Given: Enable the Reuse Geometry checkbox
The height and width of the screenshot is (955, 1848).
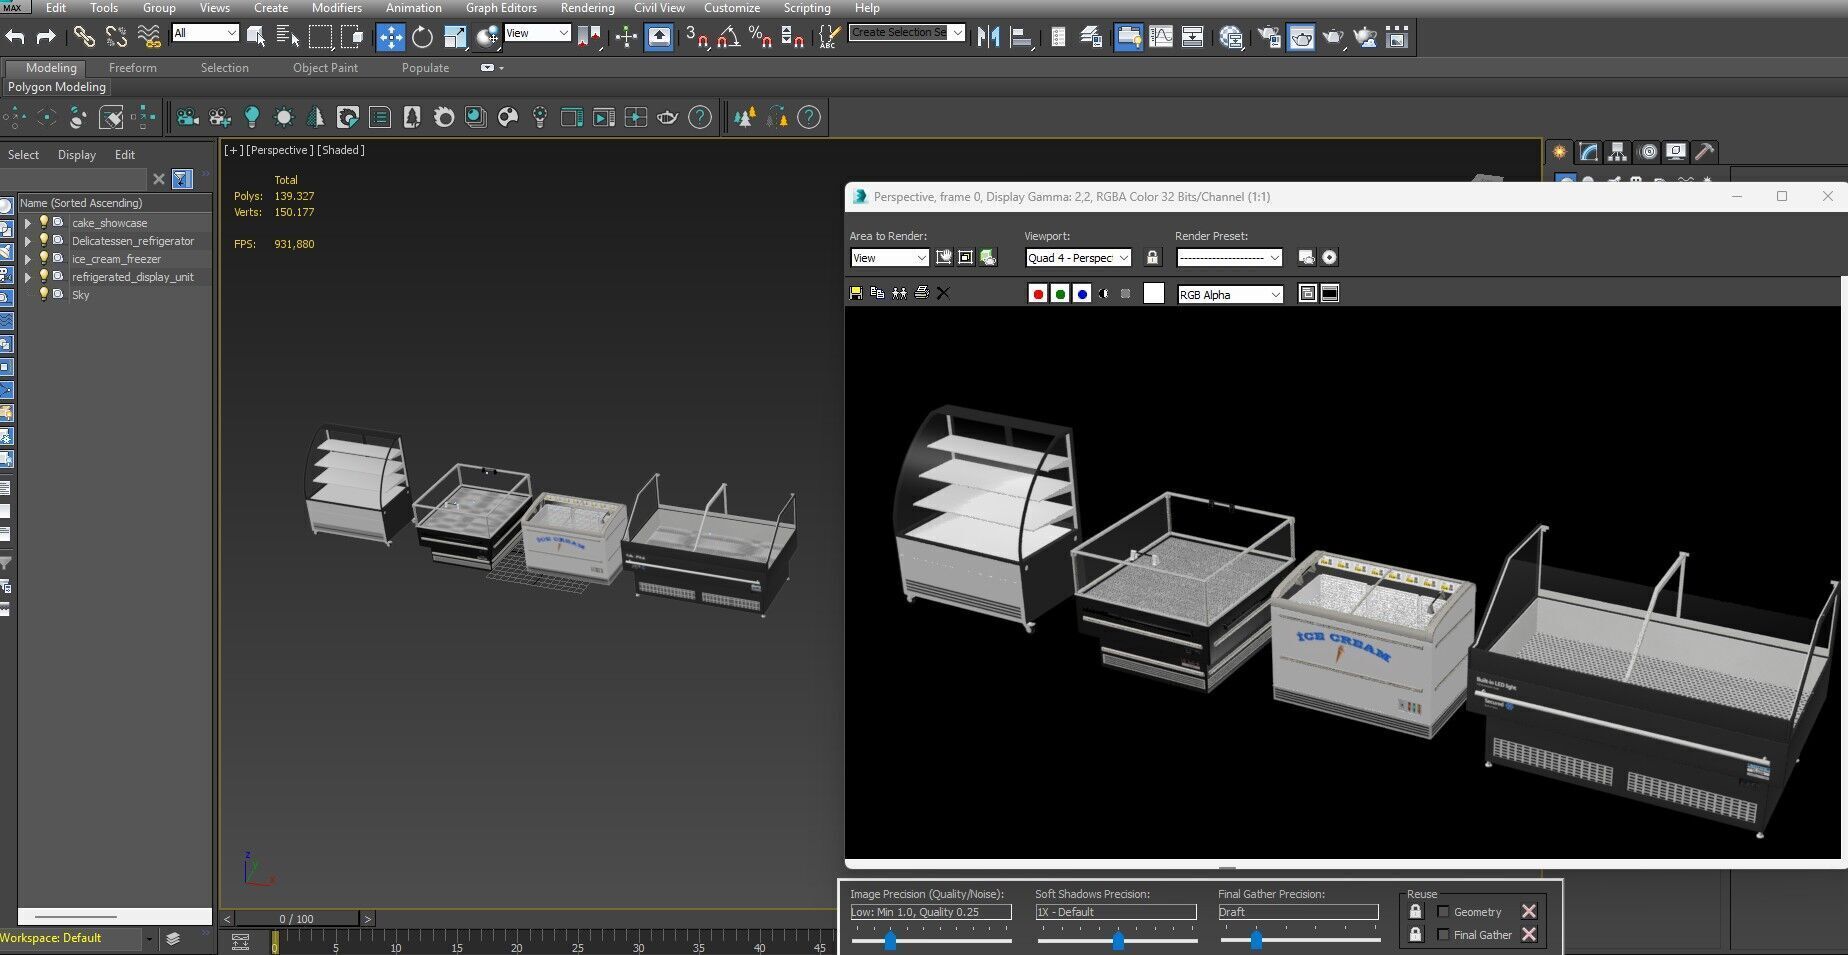Looking at the screenshot, I should (1443, 911).
